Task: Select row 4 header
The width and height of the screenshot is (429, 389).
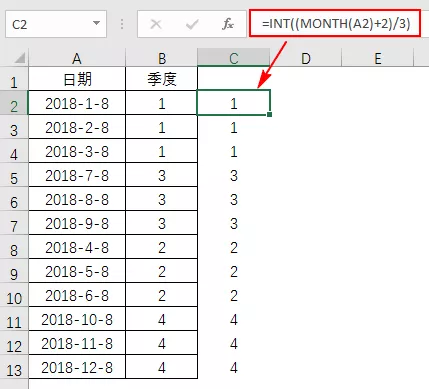Action: [14, 151]
